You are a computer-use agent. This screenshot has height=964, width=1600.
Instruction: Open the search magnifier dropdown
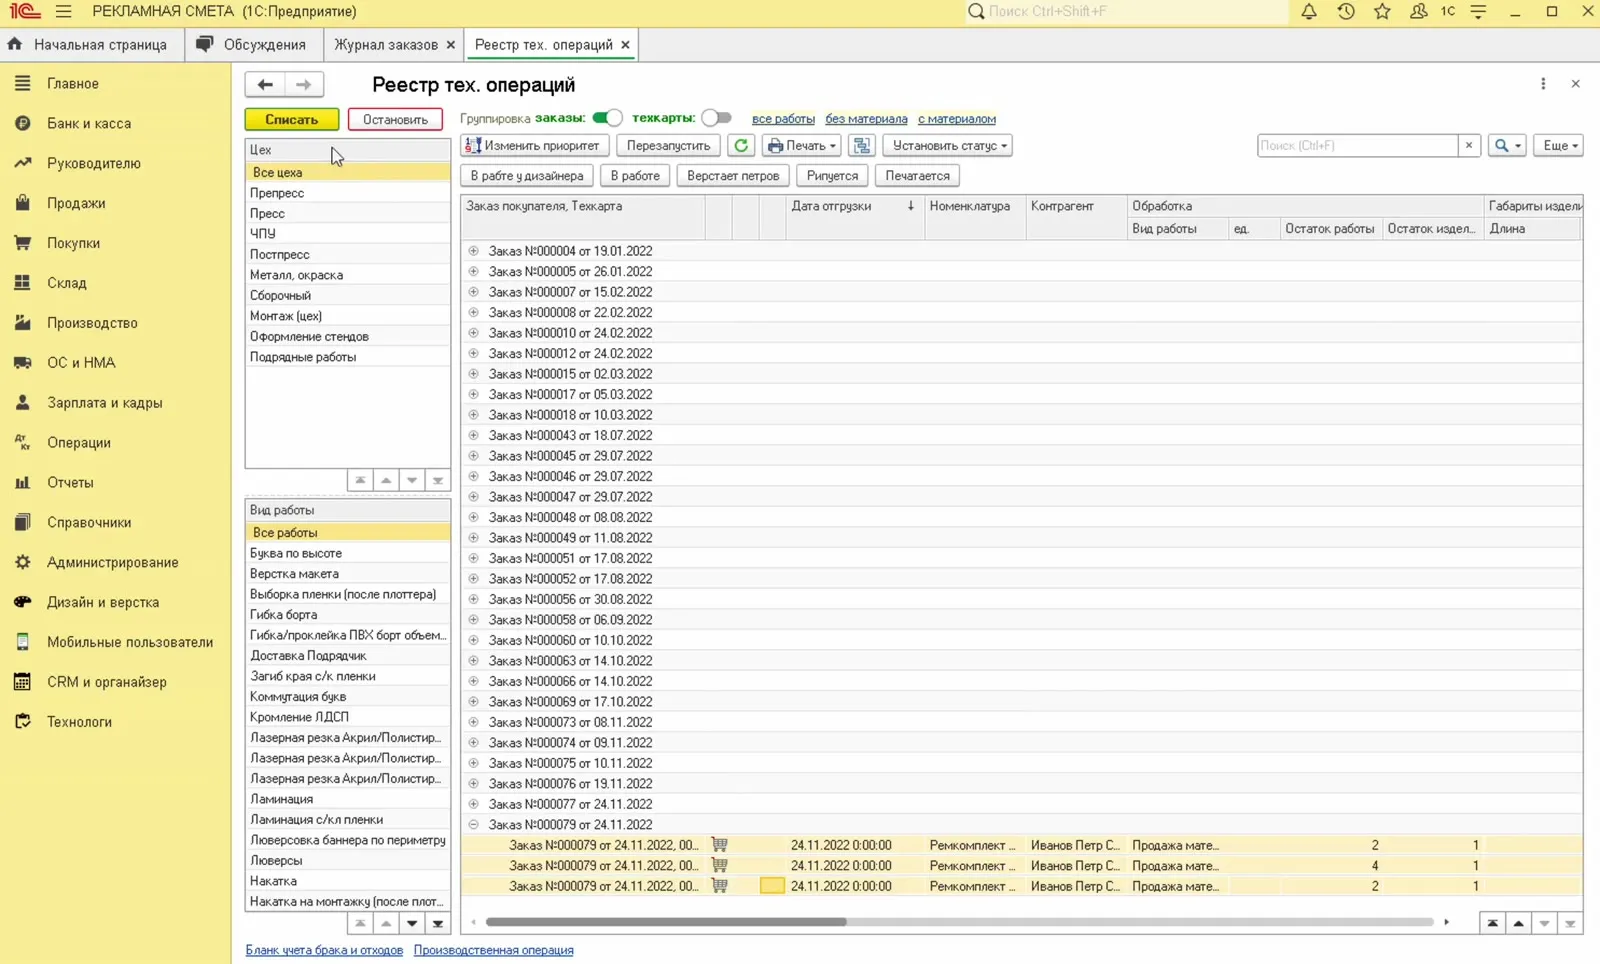[x=1506, y=146]
